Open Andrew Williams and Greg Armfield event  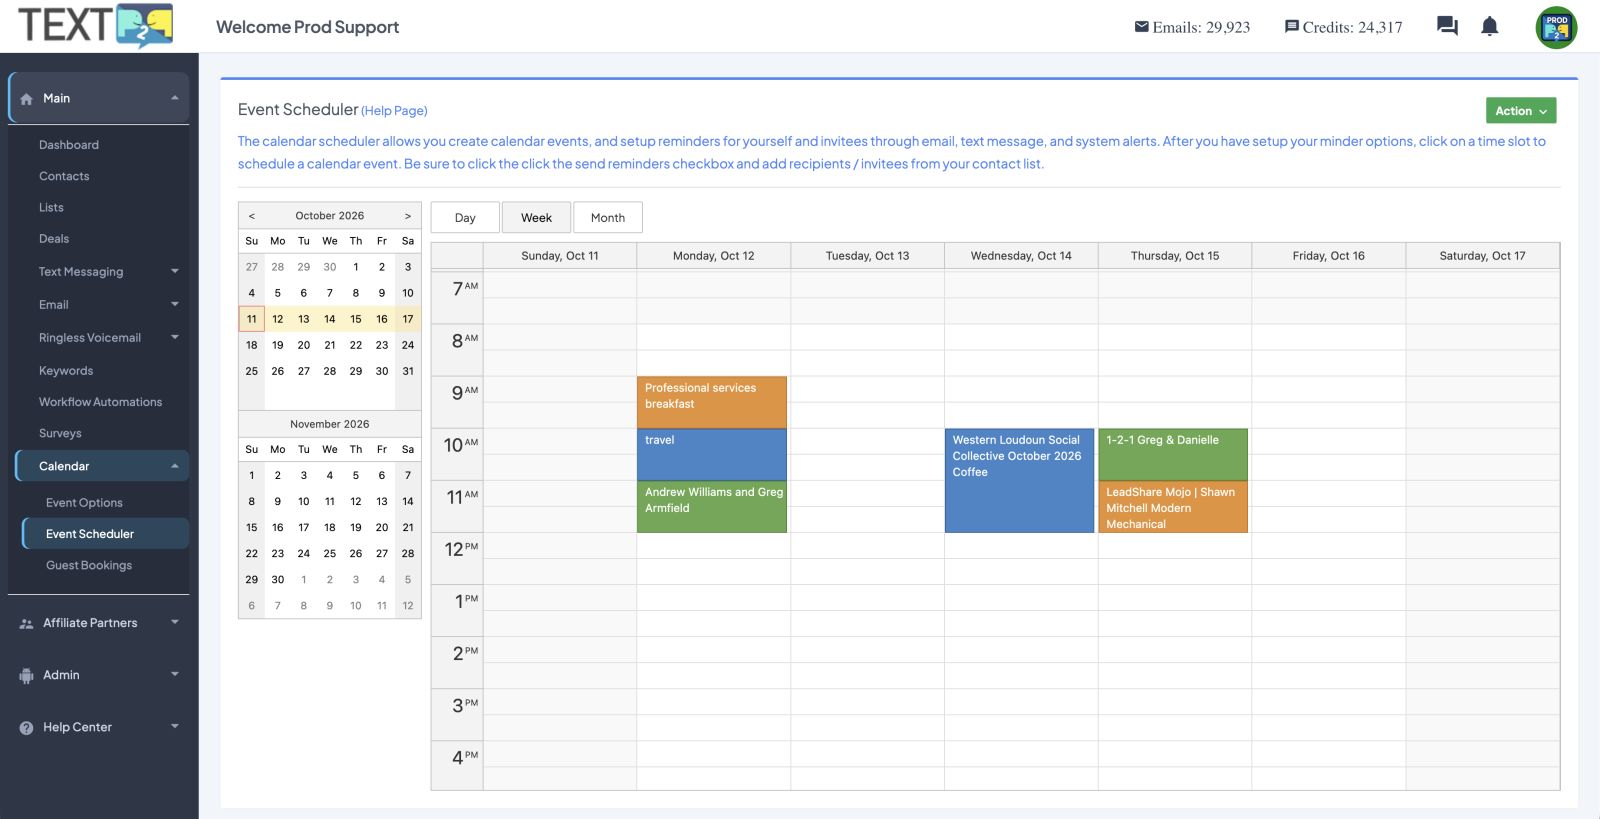(712, 507)
